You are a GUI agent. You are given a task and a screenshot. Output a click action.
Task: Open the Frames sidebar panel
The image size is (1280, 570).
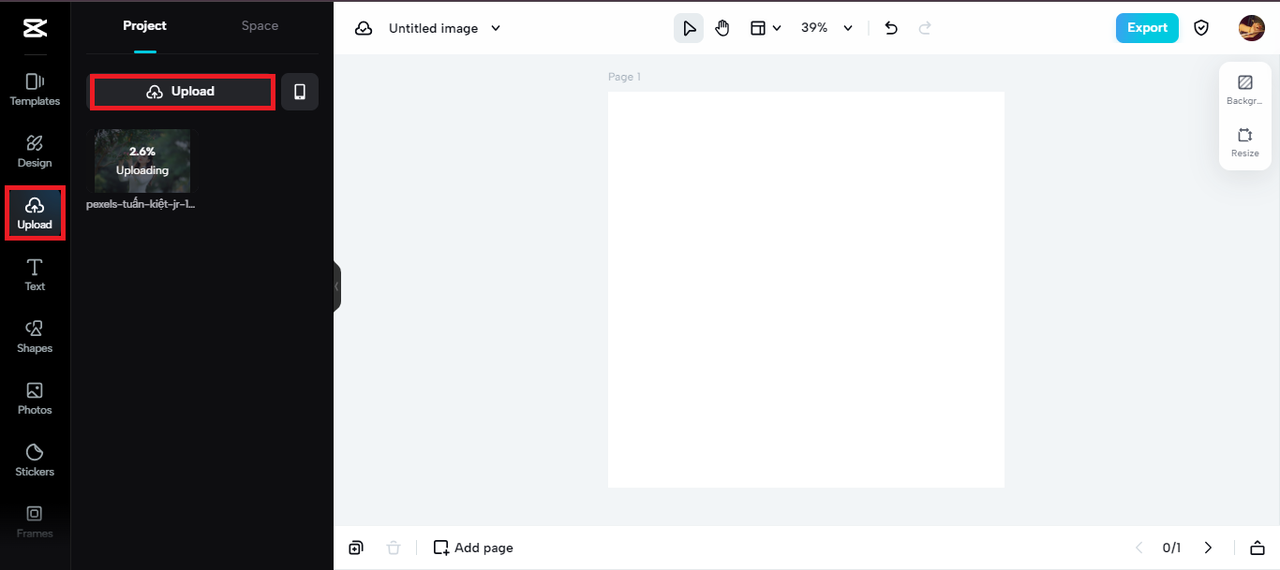[35, 522]
